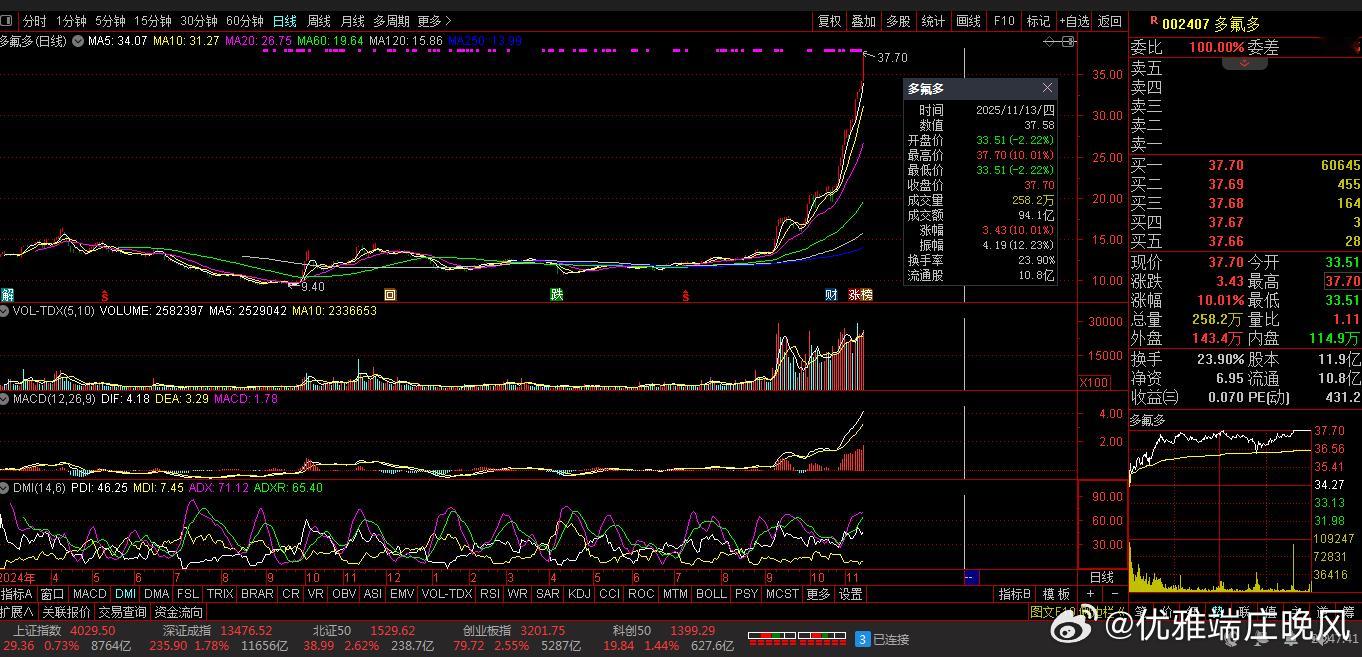The height and width of the screenshot is (657, 1362).
Task: Select the 日线 period
Action: [285, 21]
